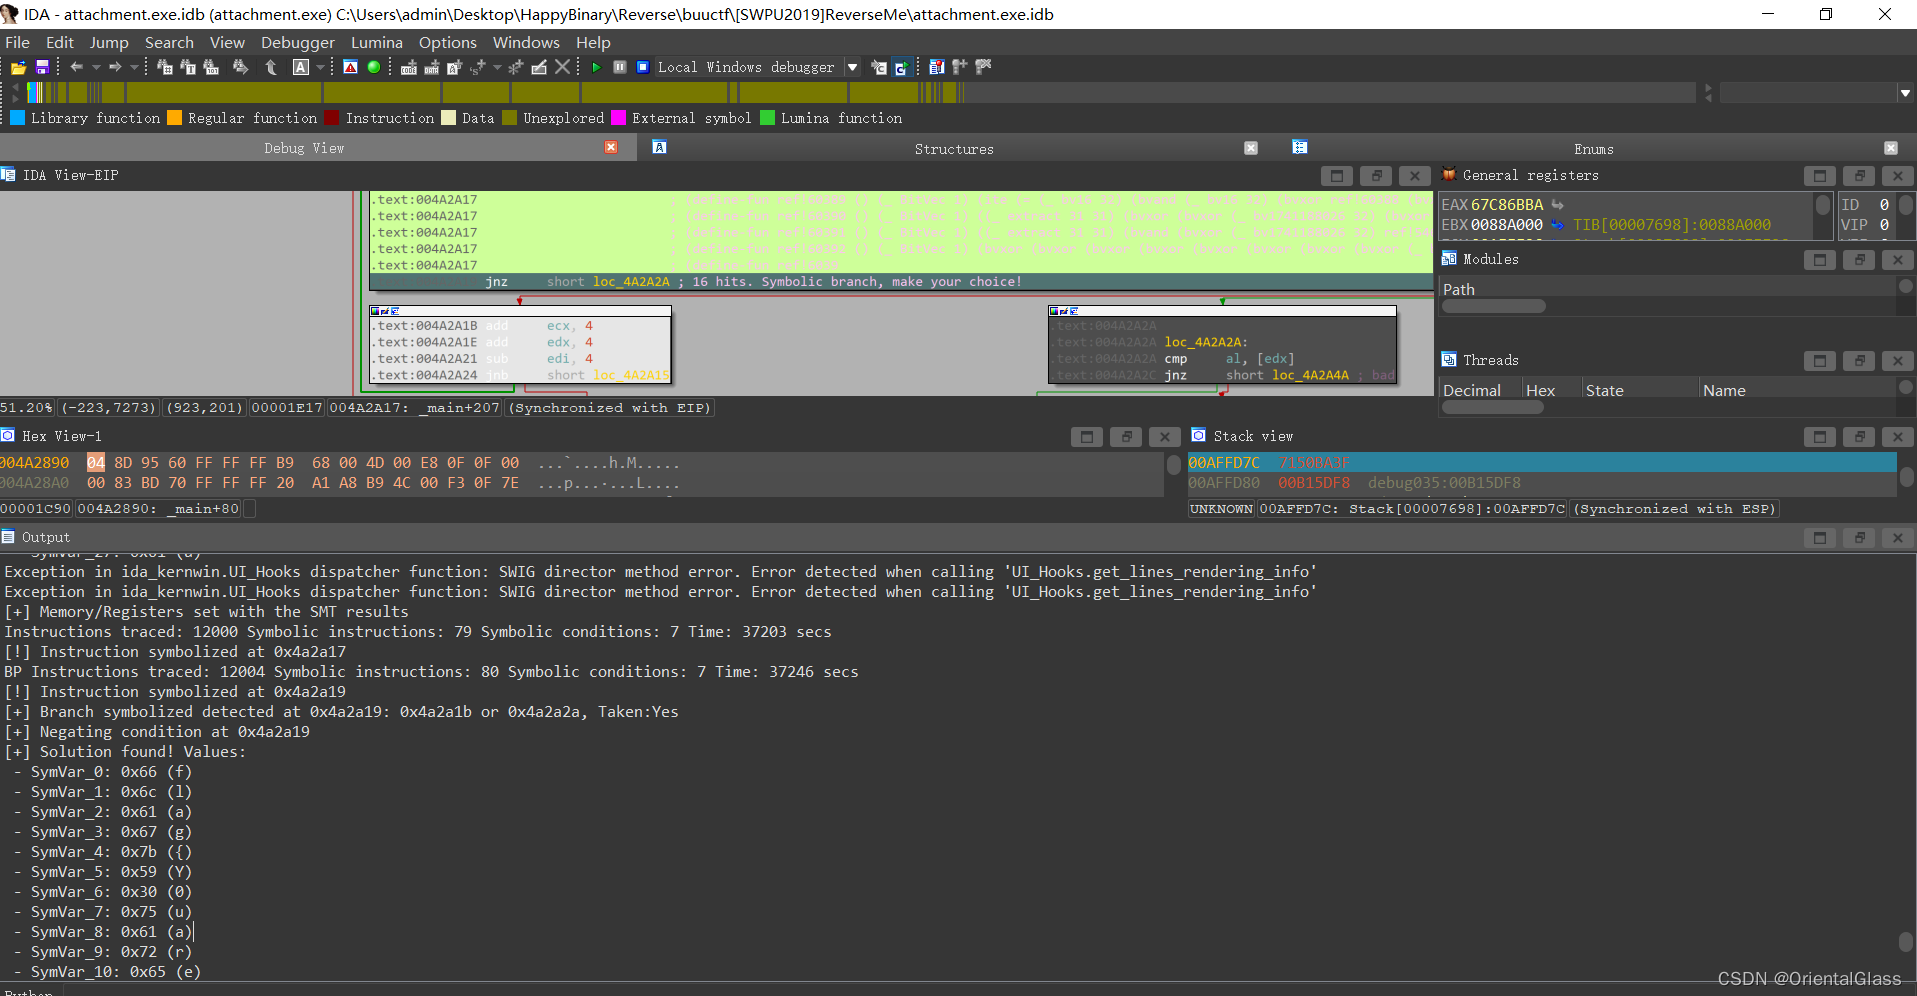Click the External symbol color swatch
Screen dimensions: 1917x996
618,118
